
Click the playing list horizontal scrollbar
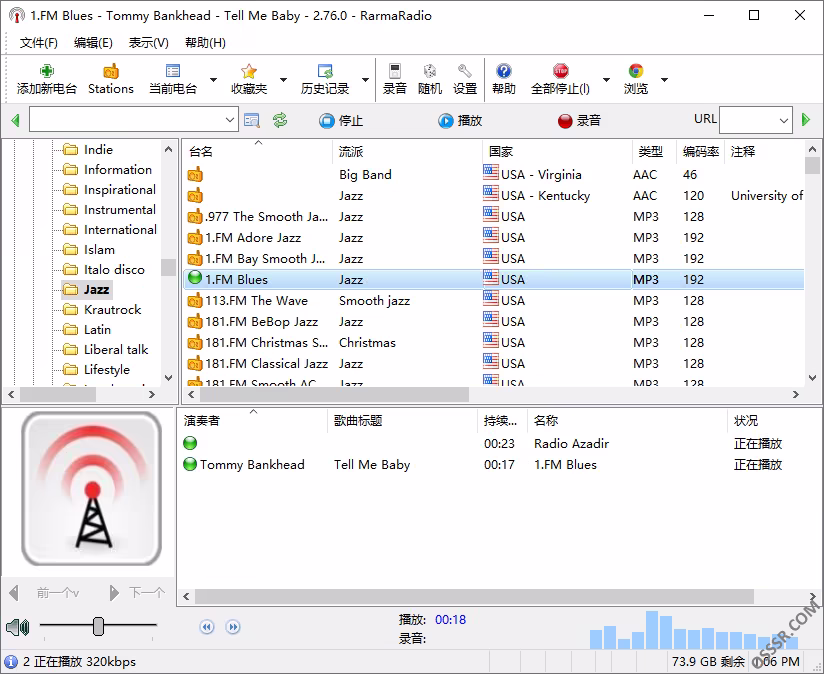475,596
